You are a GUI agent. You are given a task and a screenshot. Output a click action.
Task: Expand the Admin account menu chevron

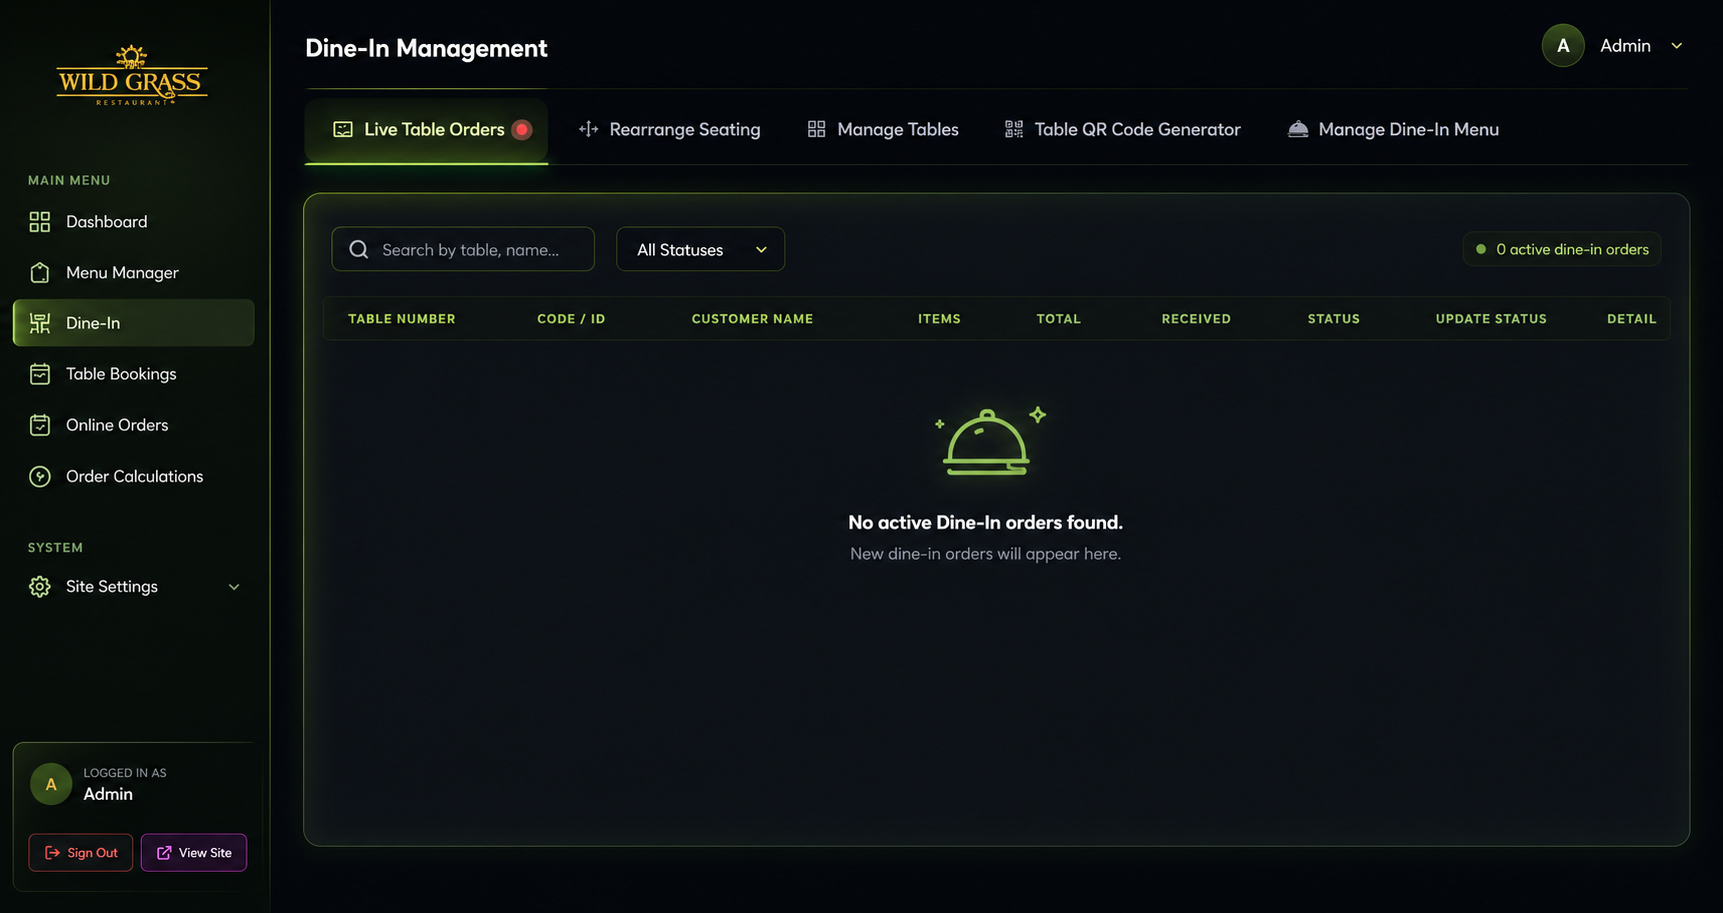point(1677,46)
